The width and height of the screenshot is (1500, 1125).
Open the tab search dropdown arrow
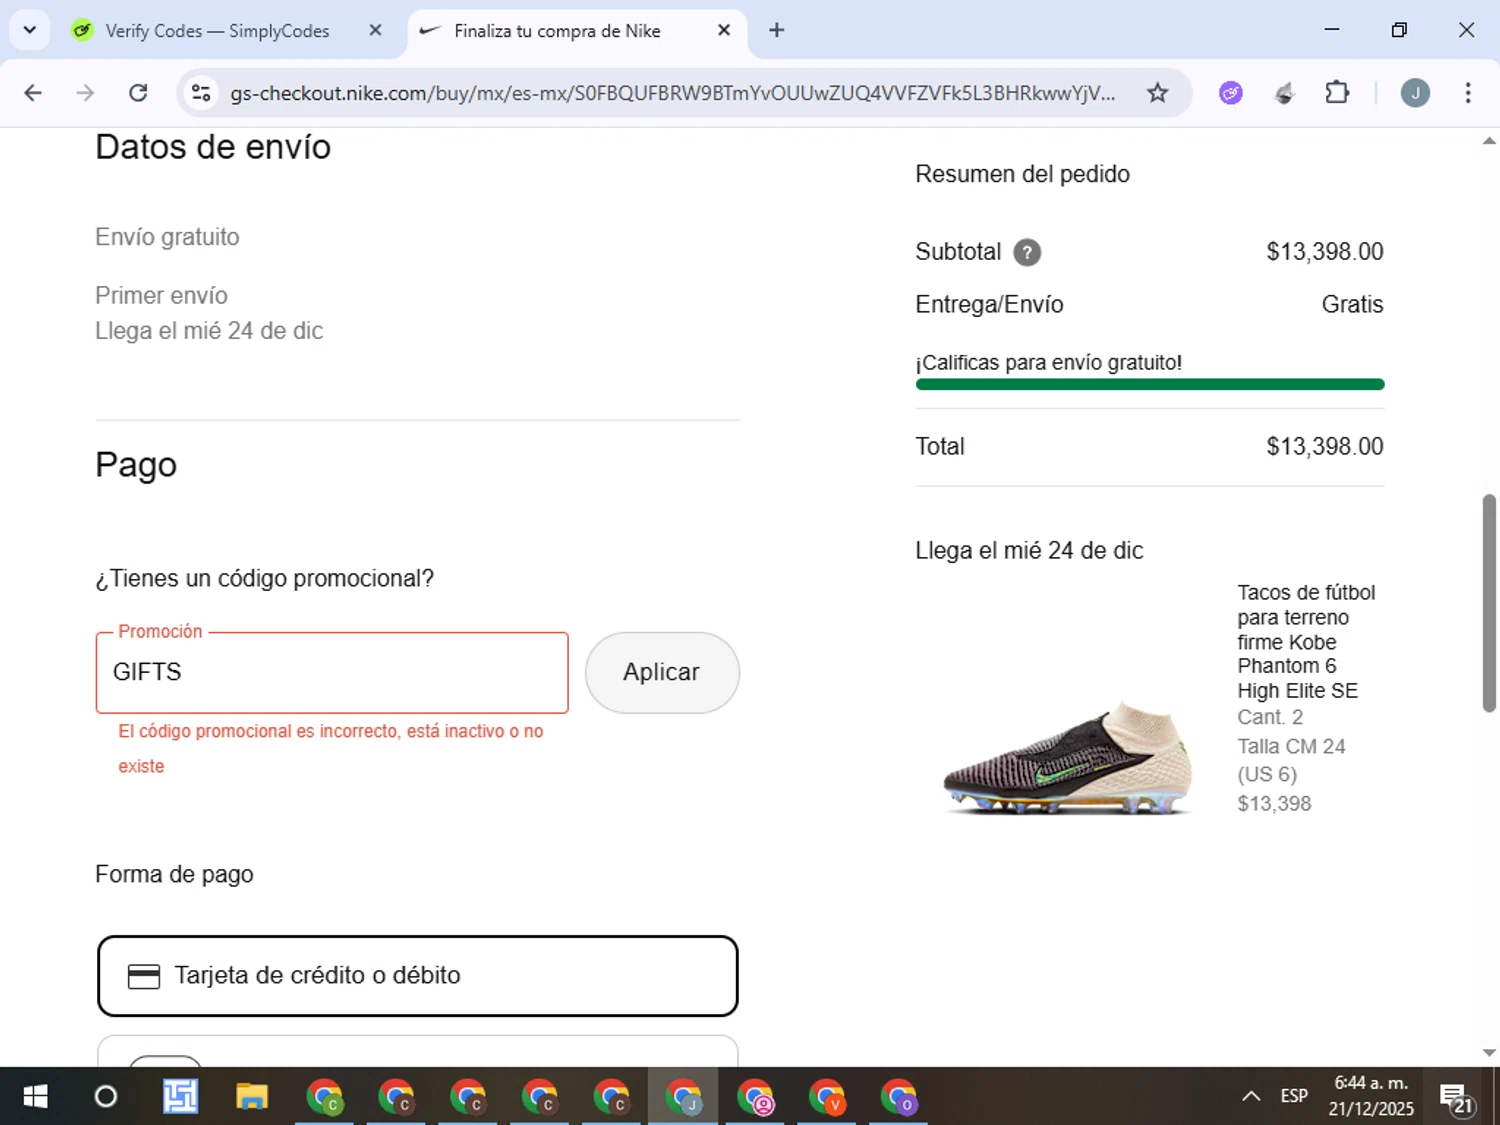30,30
